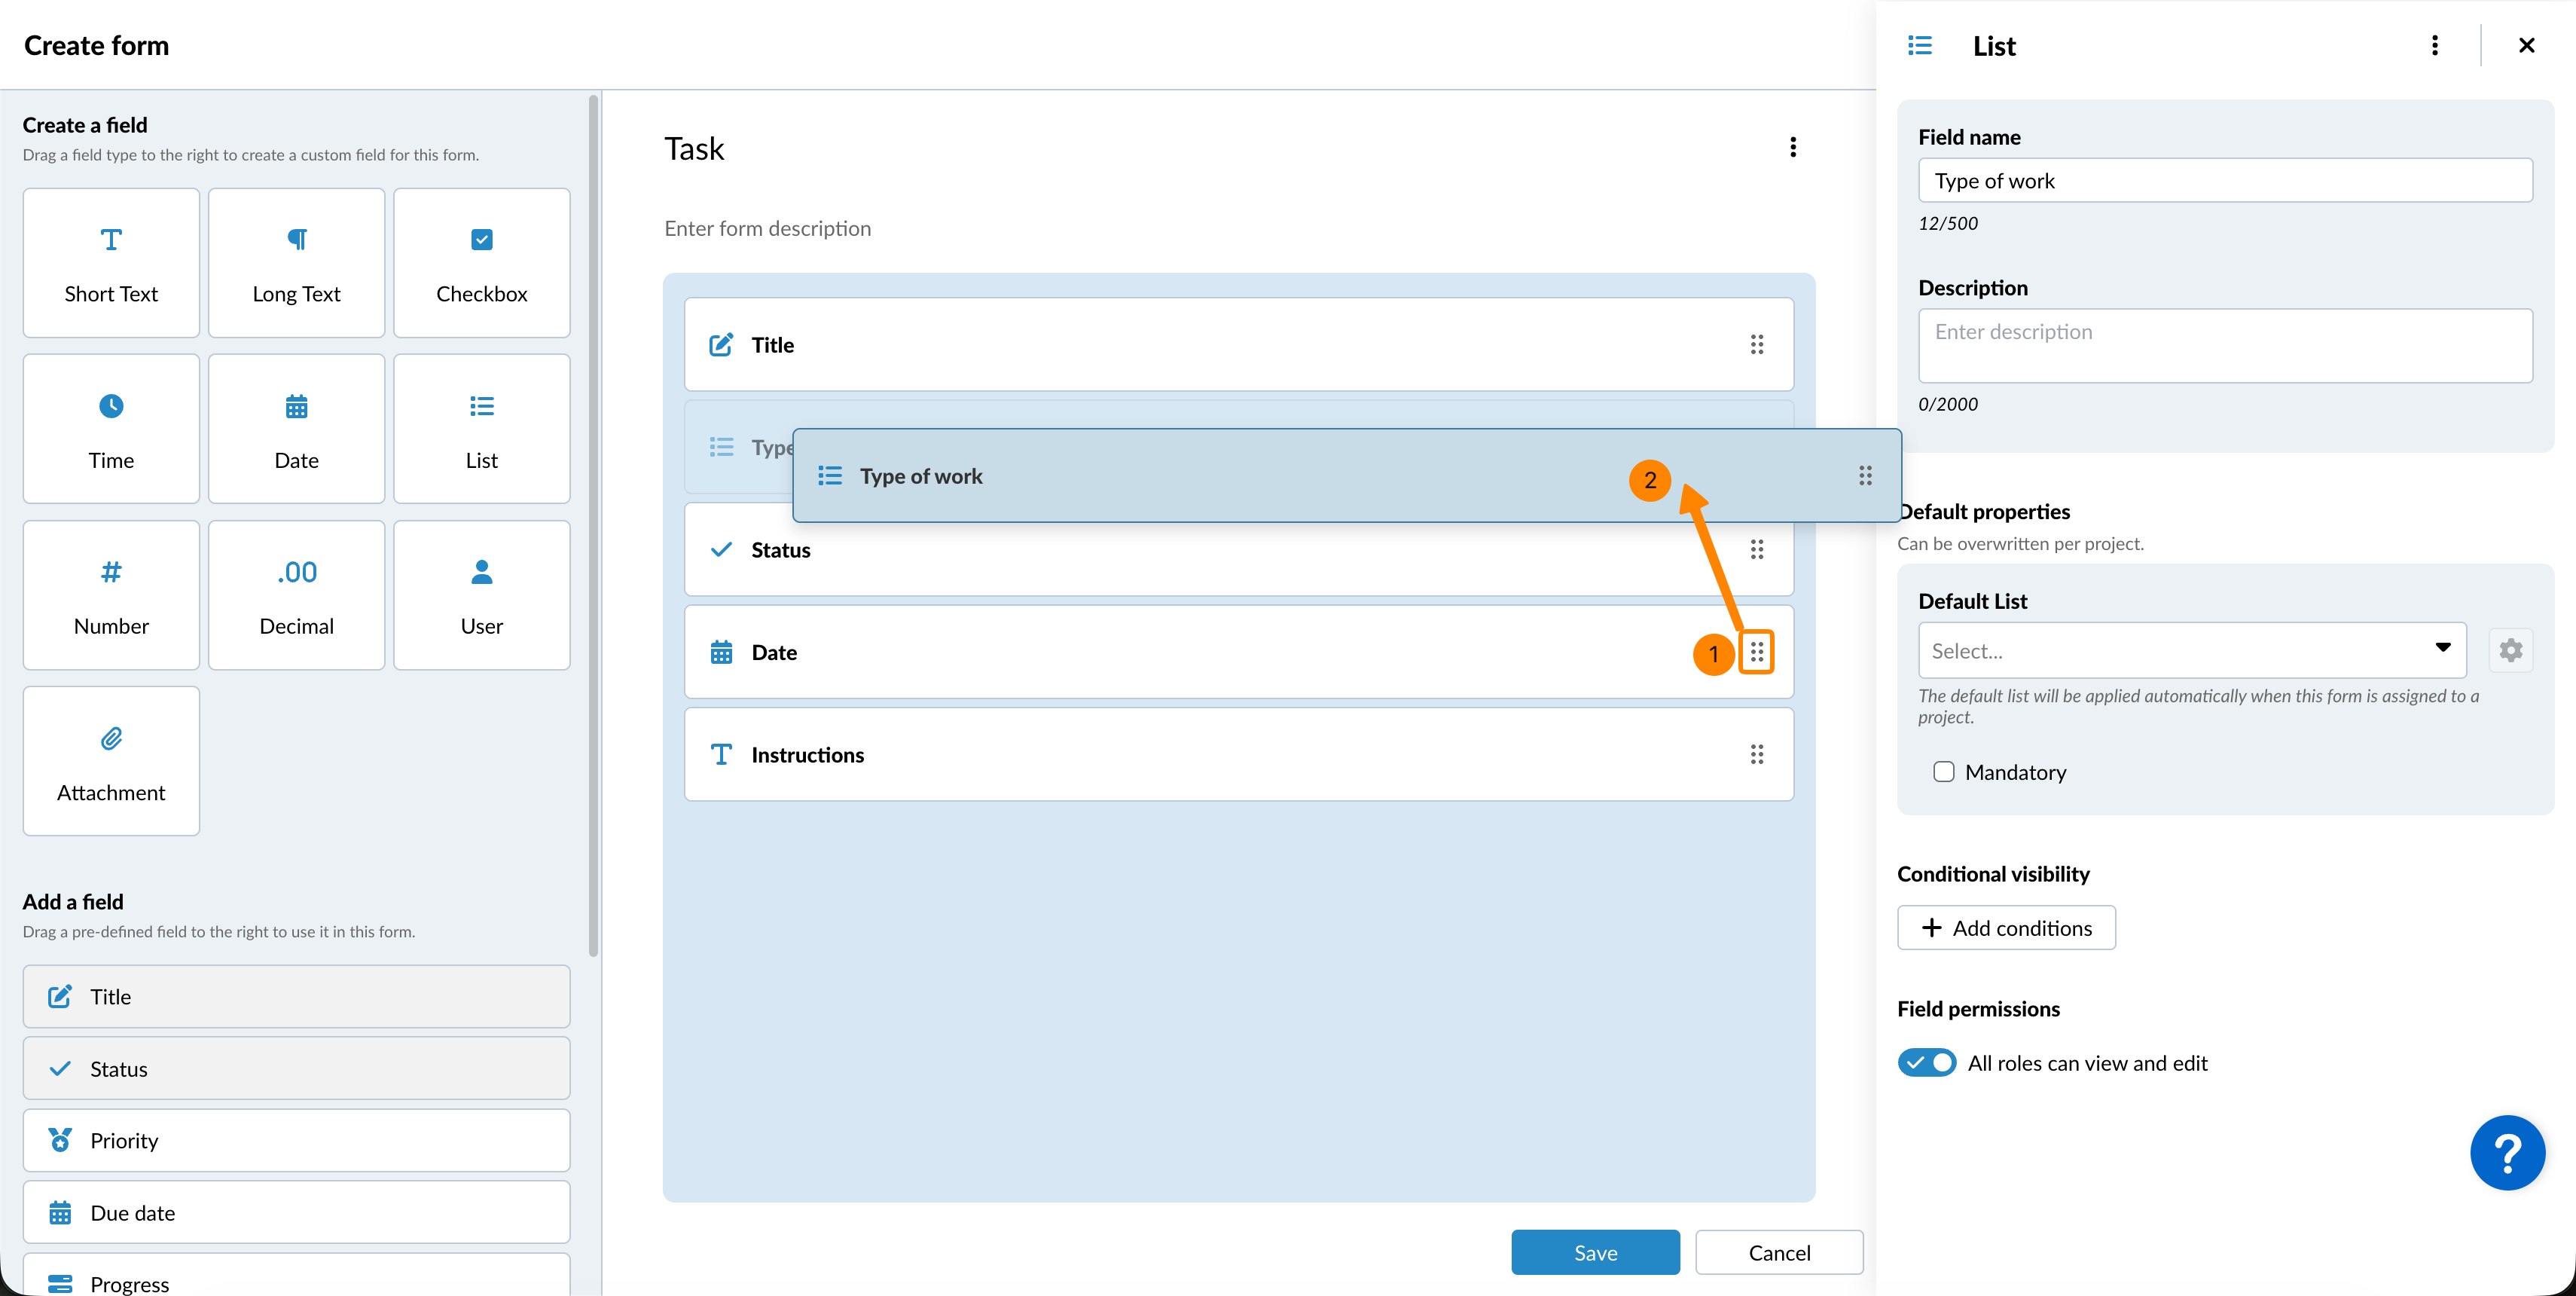The width and height of the screenshot is (2576, 1296).
Task: Open the Task form three-dot menu
Action: (1793, 148)
